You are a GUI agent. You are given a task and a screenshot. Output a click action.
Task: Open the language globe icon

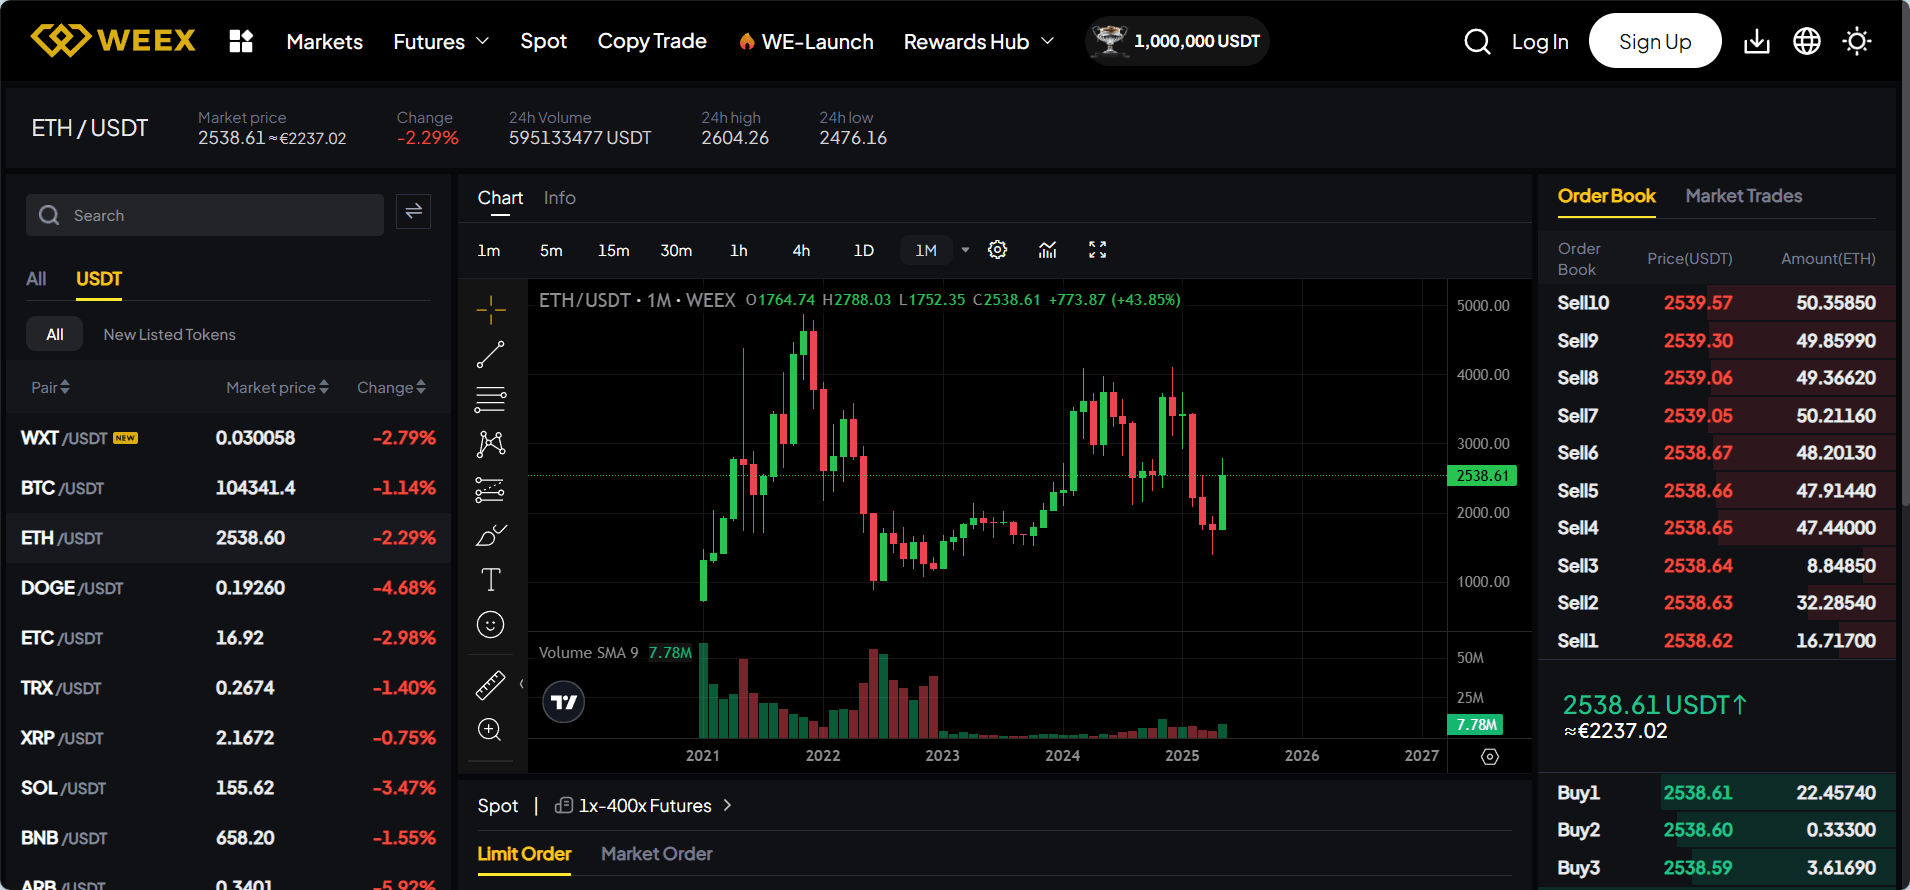1807,41
